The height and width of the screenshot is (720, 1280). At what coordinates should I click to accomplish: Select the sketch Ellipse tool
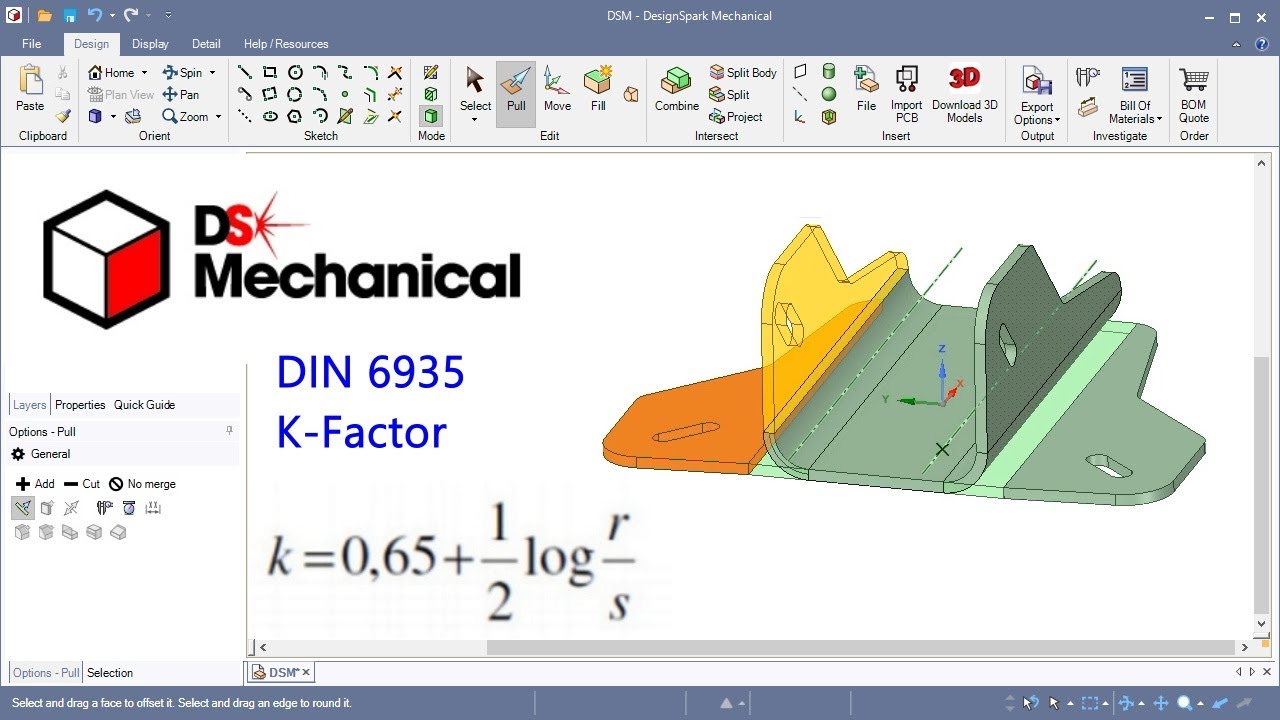(x=270, y=116)
